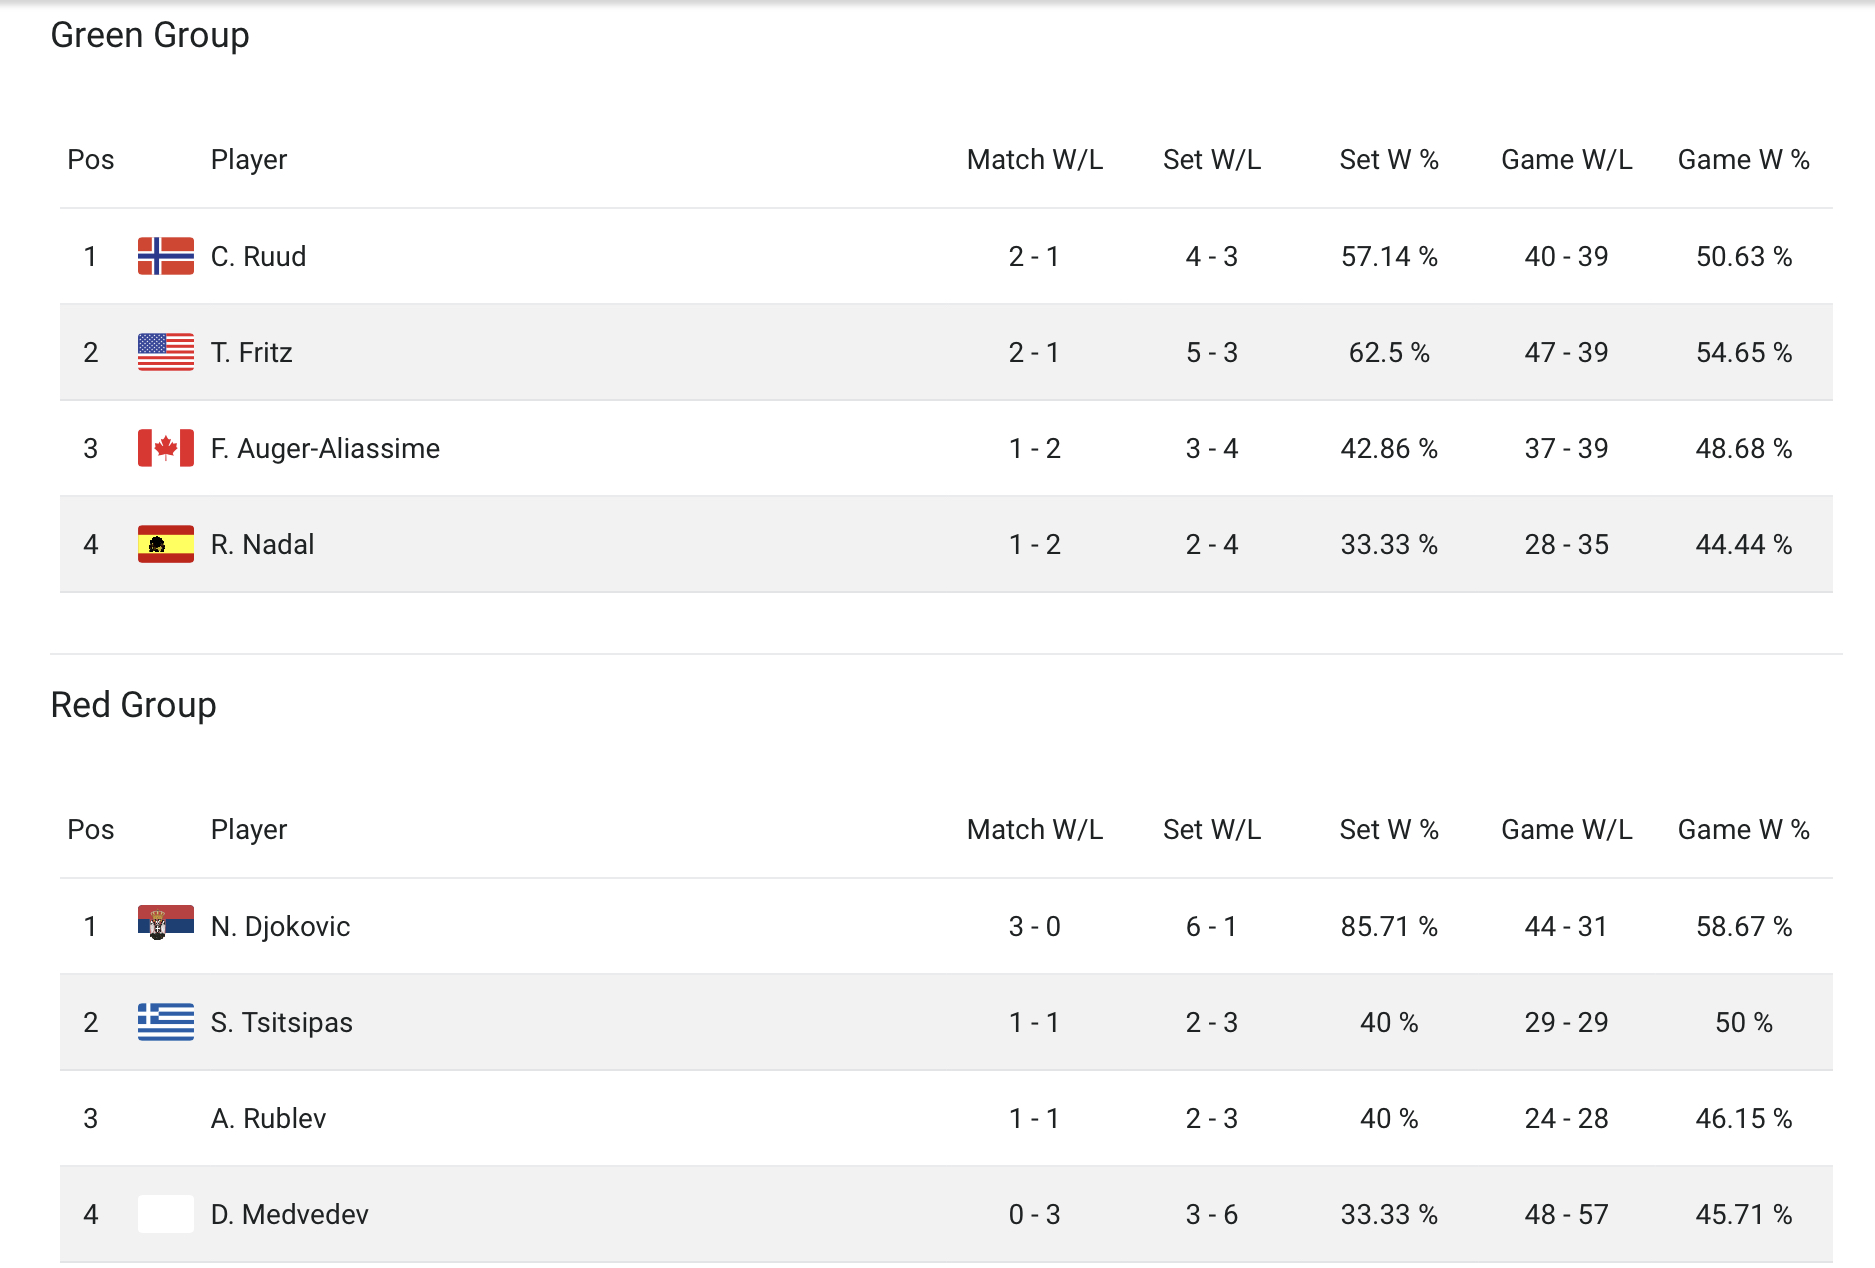This screenshot has height=1268, width=1875.
Task: Click the Greece flag beside S. Tsitsipas
Action: [x=166, y=1022]
